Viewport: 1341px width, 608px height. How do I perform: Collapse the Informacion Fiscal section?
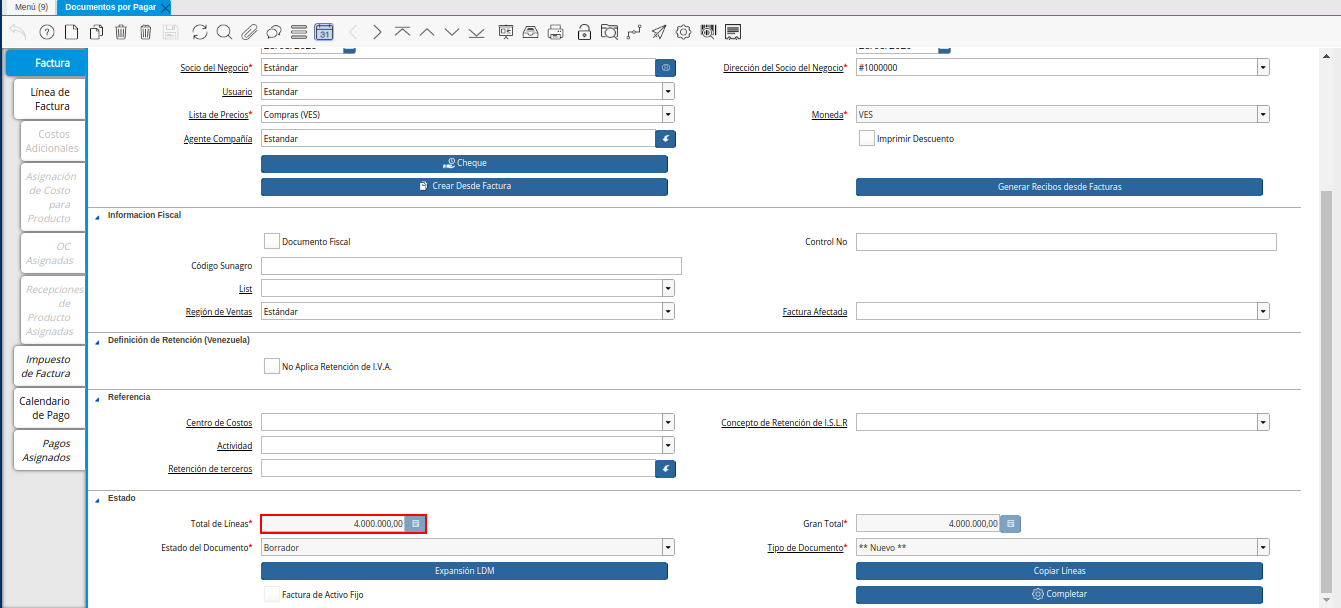coord(97,215)
